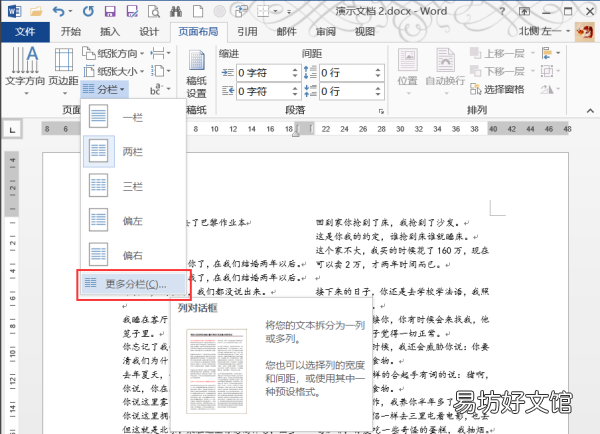Click spacing before stepper arrows
600x434 pixels.
[378, 73]
